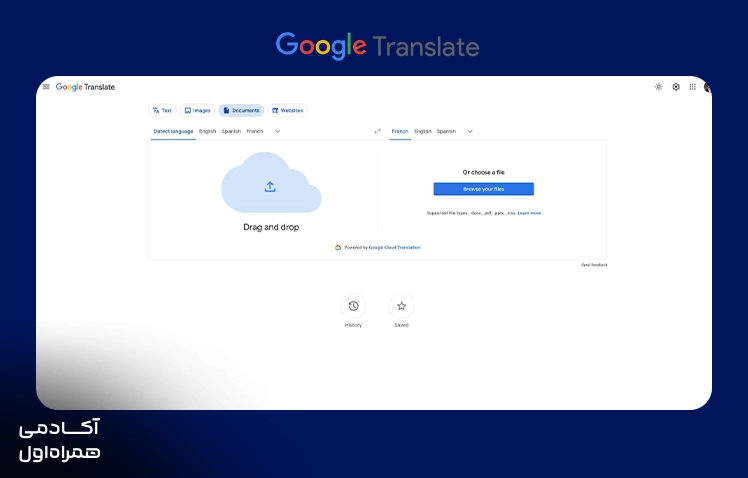Select the Documents tab
The height and width of the screenshot is (478, 748).
pos(241,110)
